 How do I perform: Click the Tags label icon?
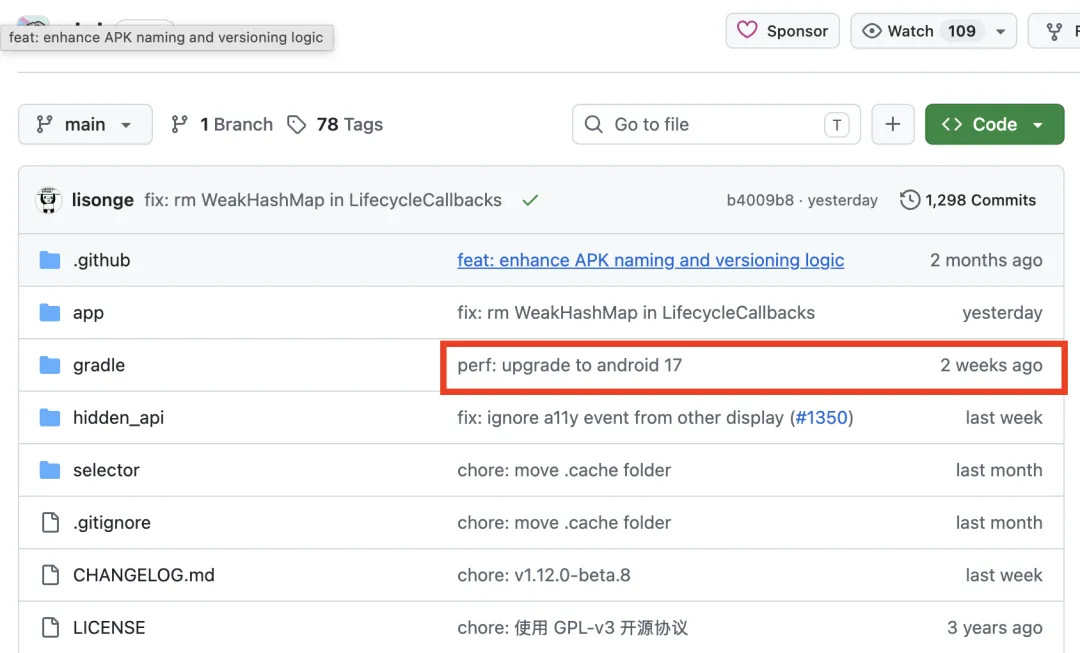(x=296, y=125)
